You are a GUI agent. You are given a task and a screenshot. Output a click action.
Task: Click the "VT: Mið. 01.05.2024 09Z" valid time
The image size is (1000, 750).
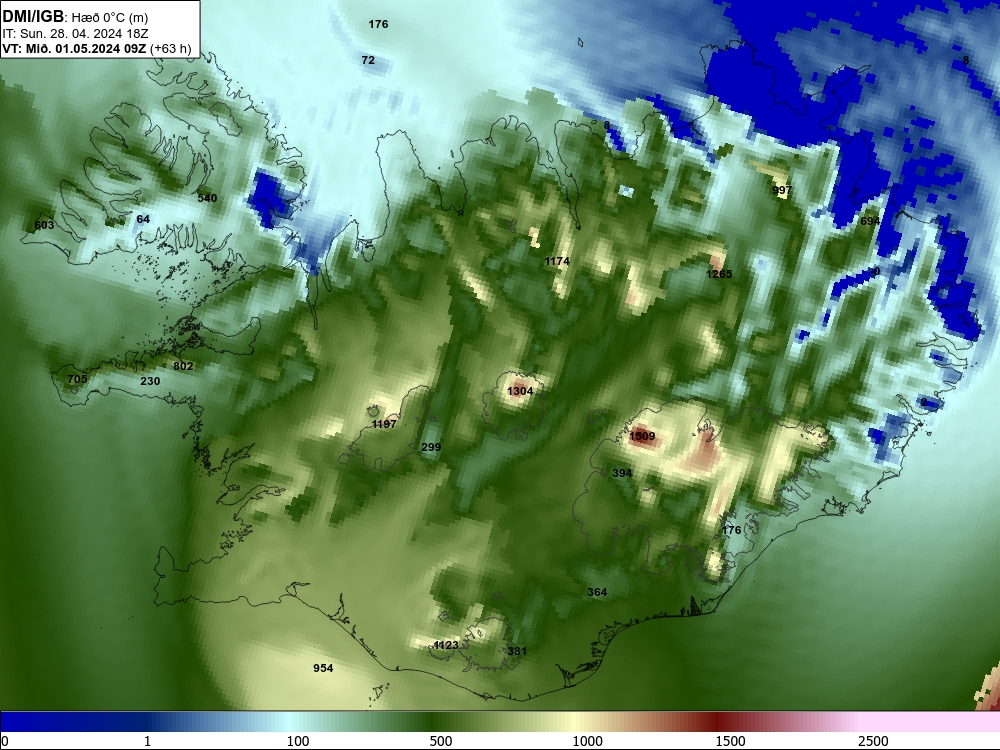pos(74,48)
